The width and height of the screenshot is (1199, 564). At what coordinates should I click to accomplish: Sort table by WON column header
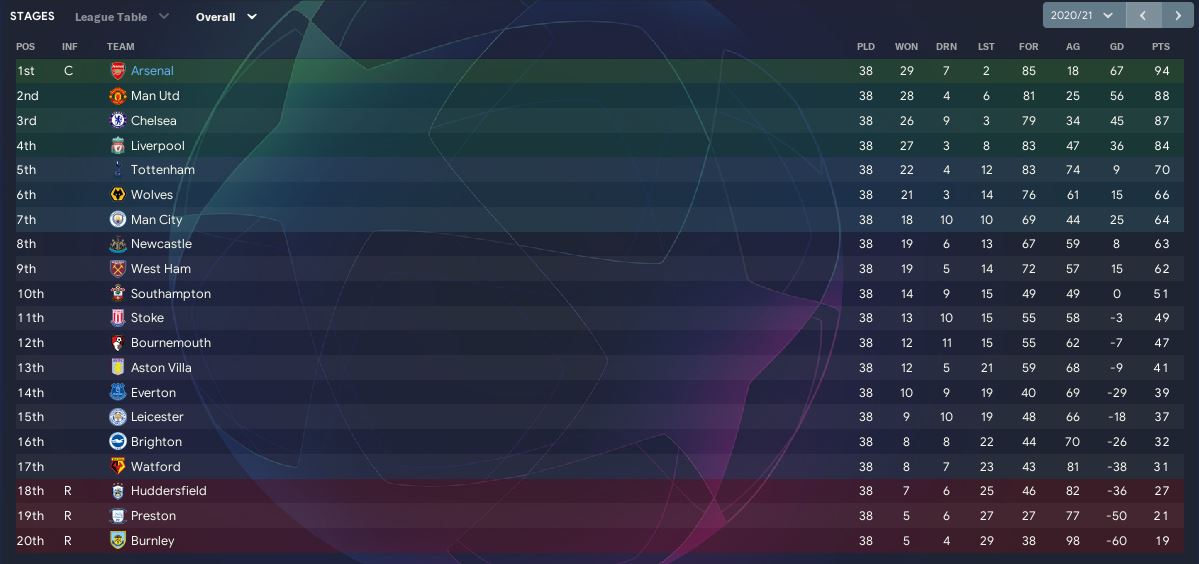point(906,47)
